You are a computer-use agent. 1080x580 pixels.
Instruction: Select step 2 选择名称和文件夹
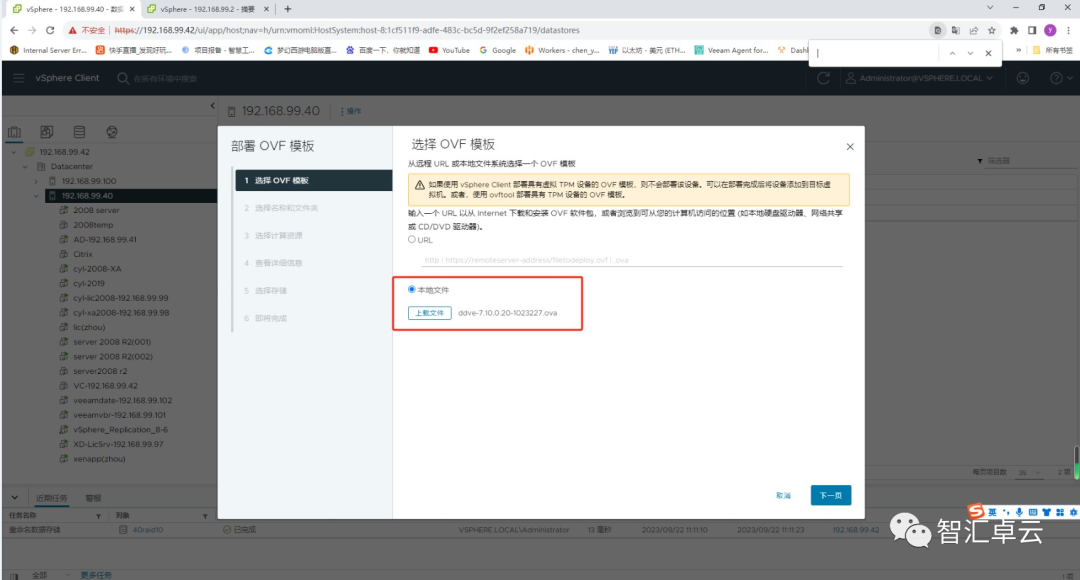280,208
